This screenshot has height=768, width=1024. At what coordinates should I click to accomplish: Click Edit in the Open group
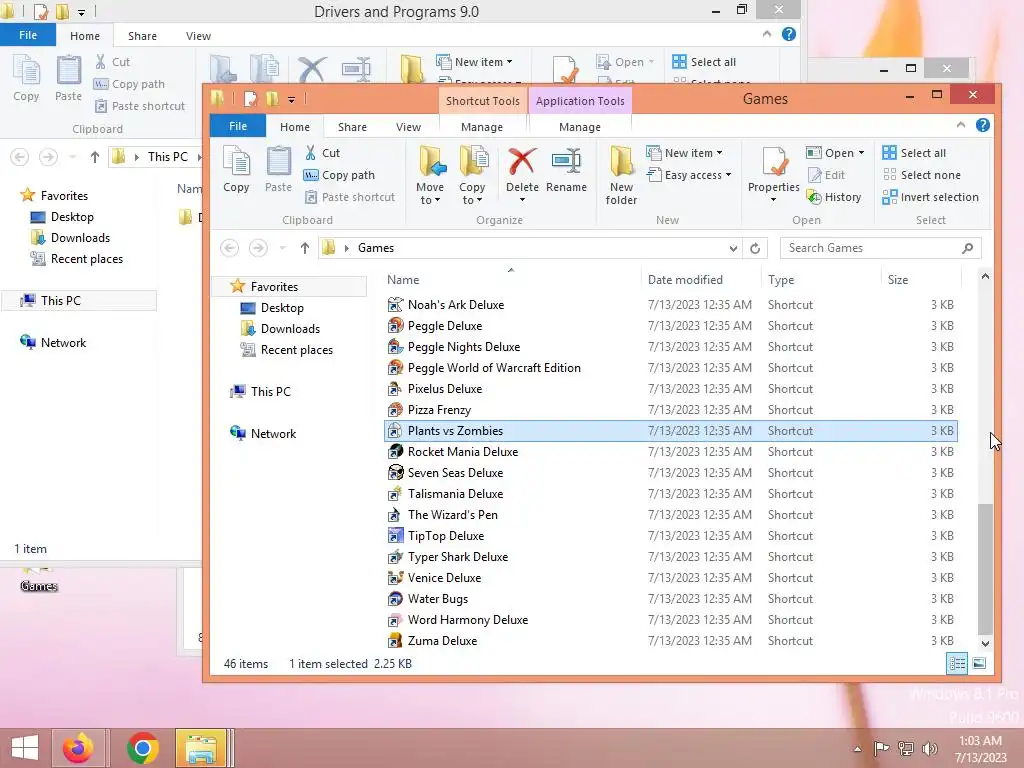[x=827, y=175]
